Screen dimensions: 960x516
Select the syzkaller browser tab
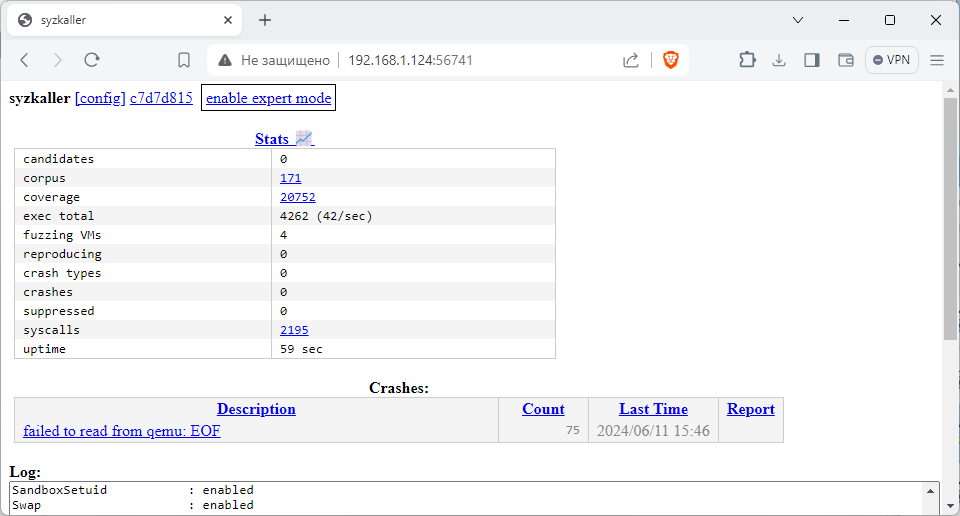point(124,20)
